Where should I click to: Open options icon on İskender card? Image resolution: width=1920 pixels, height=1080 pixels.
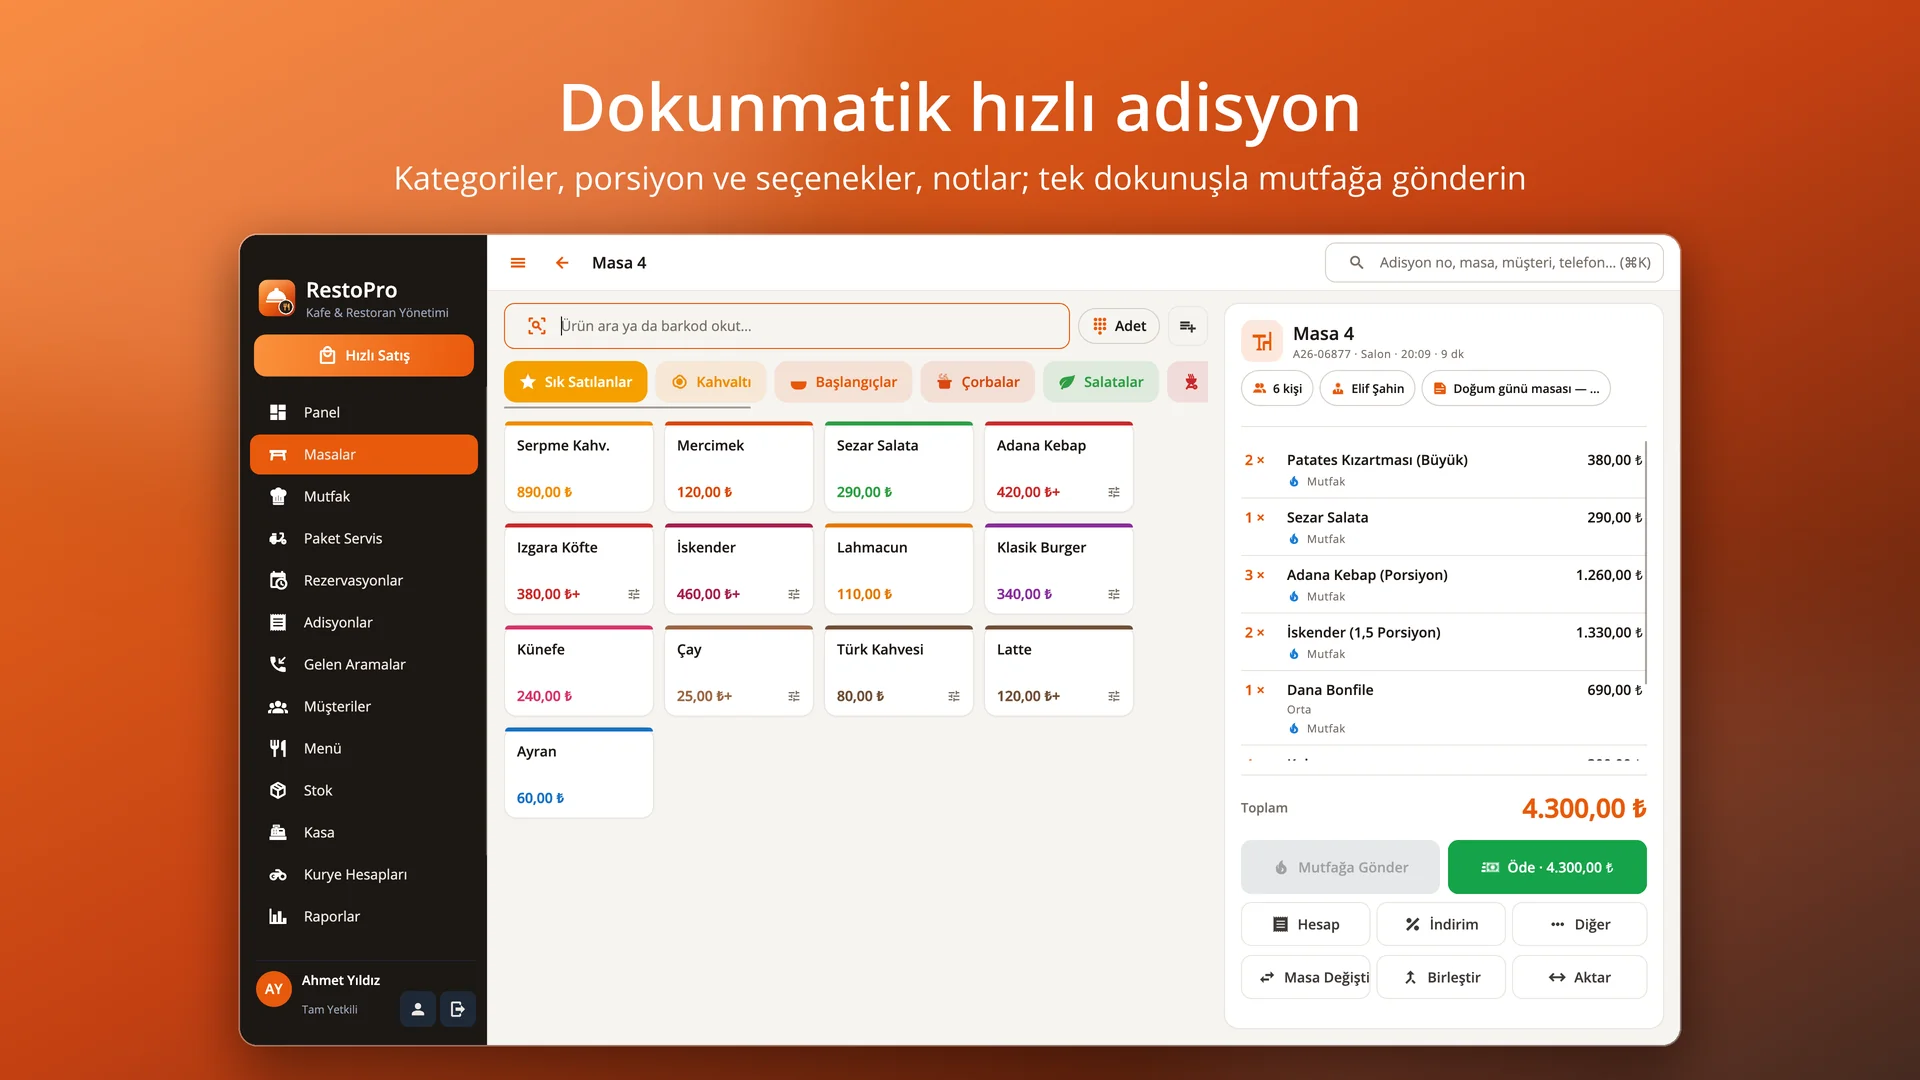click(794, 594)
